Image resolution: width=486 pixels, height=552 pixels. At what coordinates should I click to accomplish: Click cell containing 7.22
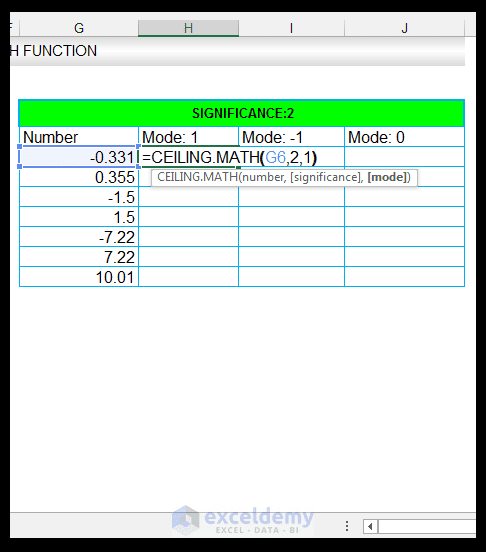79,257
